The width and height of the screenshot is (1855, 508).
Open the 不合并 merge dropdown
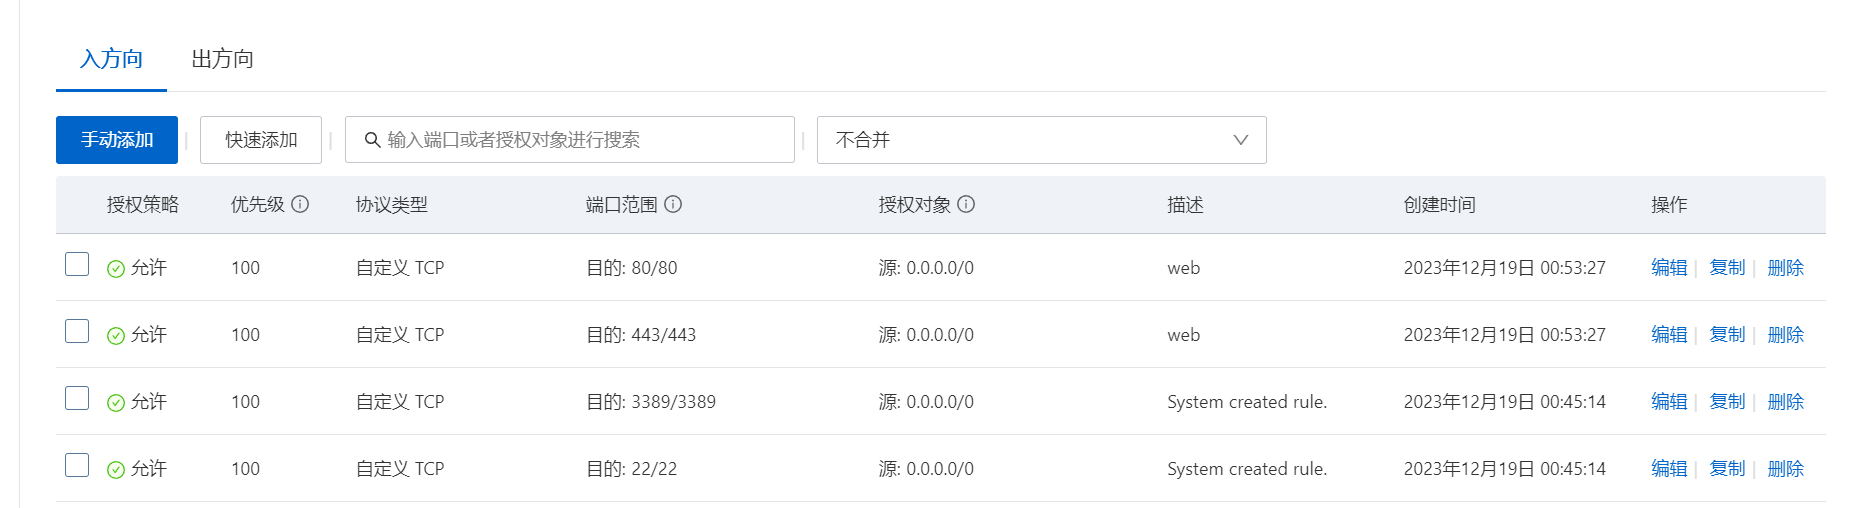[1041, 140]
